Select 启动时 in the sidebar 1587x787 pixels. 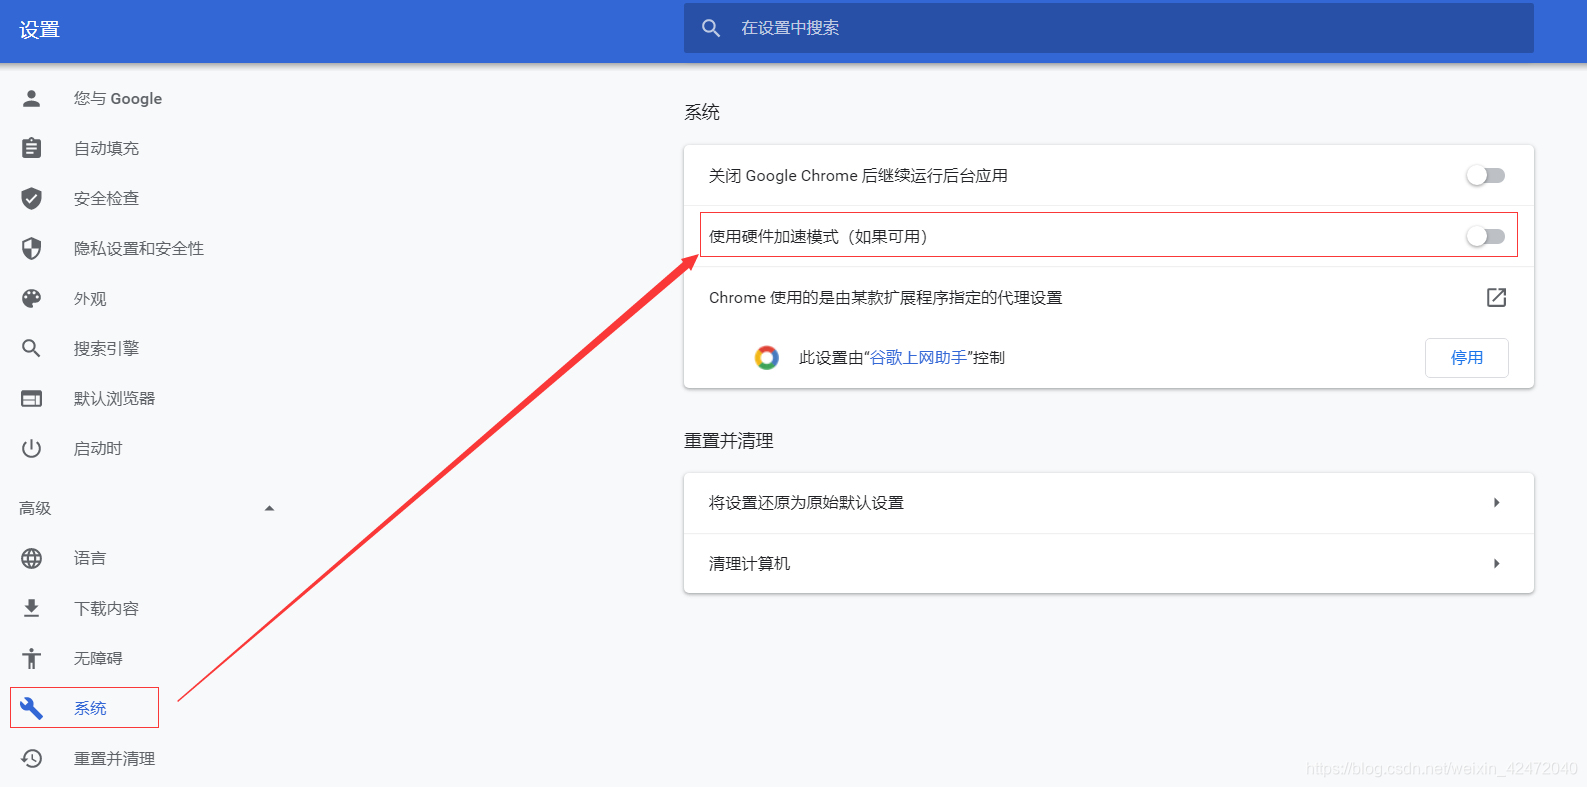[98, 448]
